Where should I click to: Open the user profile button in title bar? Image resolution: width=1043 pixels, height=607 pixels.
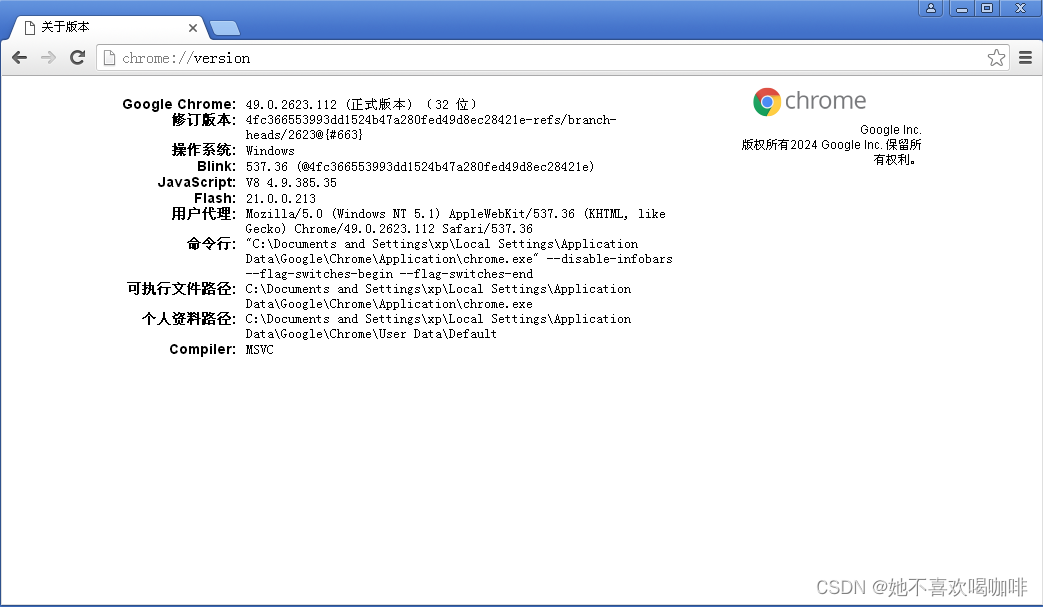[x=931, y=8]
